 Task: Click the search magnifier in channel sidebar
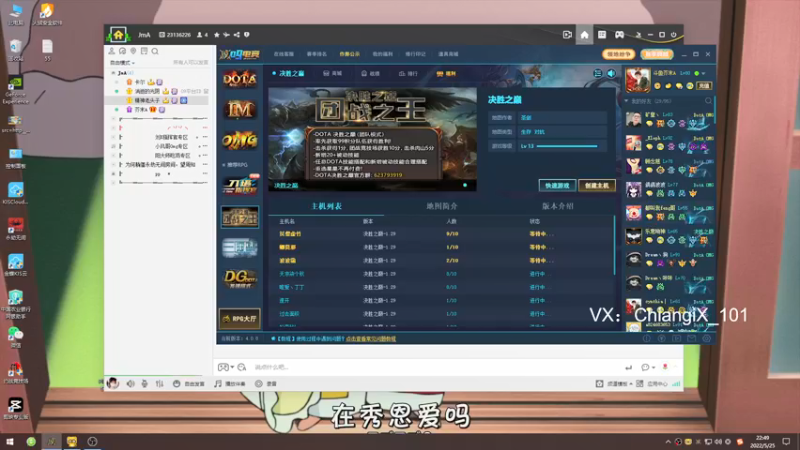click(x=155, y=51)
